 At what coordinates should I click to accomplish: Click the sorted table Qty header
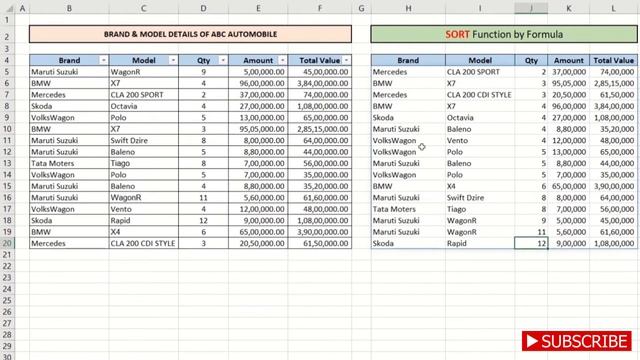[x=531, y=60]
